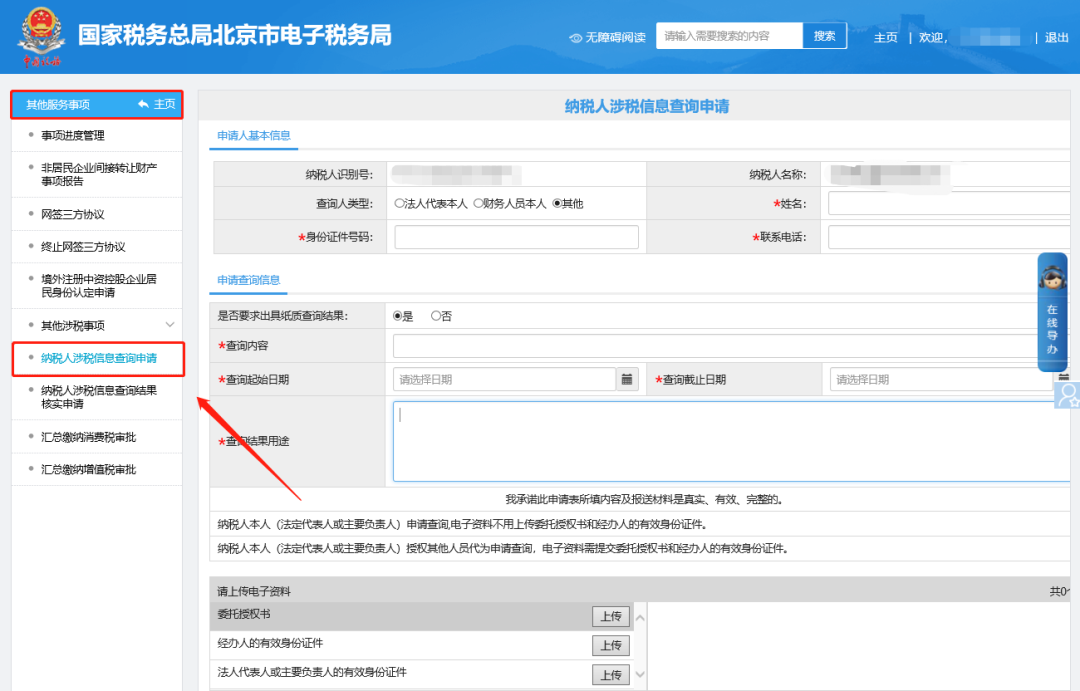Open the 在线导办 assistant widget
The height and width of the screenshot is (691, 1080).
pos(1052,312)
